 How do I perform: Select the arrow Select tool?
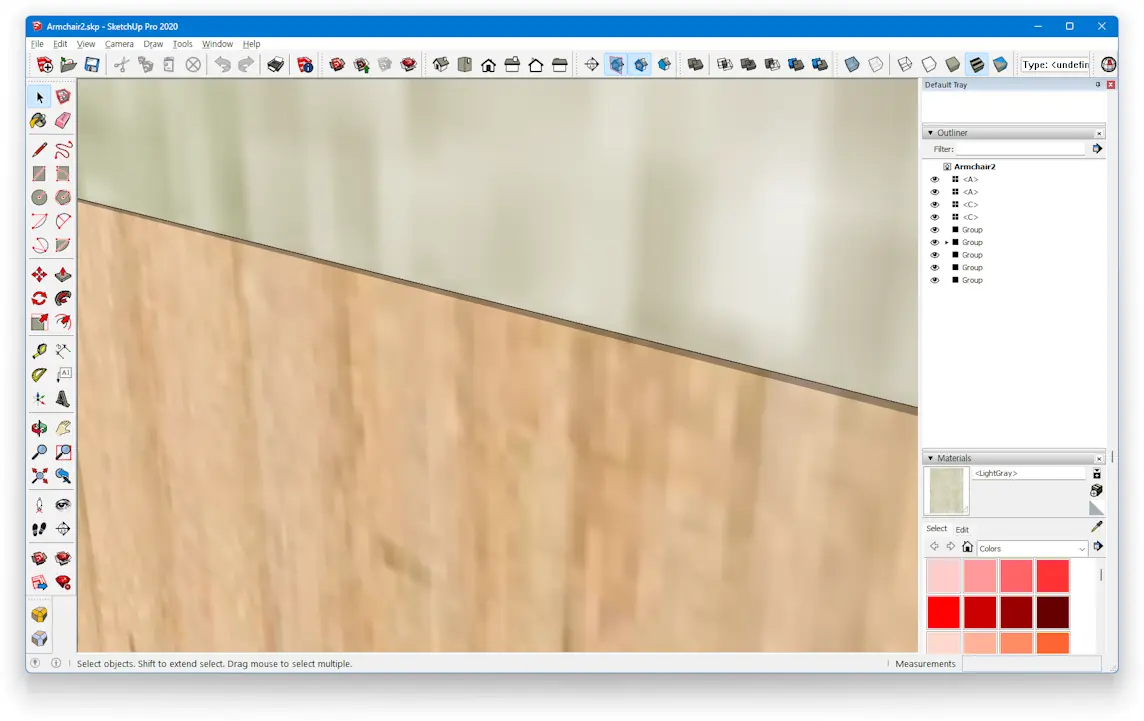click(x=39, y=97)
